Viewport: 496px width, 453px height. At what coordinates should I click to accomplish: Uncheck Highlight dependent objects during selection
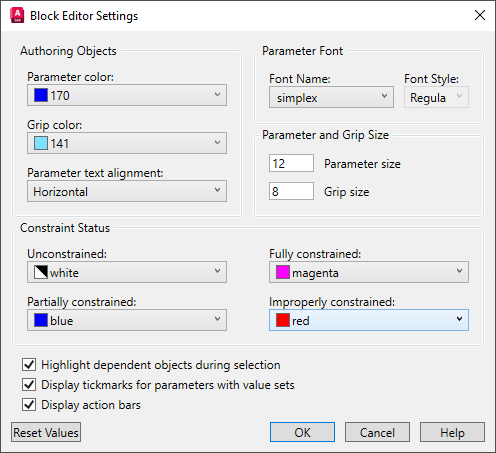[x=29, y=365]
